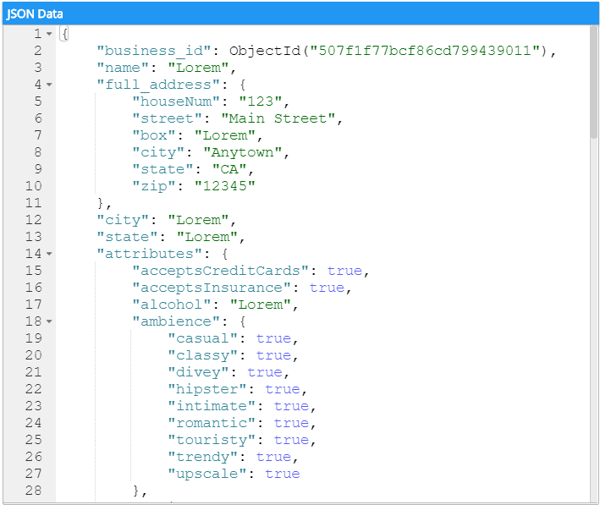Fold the "ambience" object at line 18
The image size is (600, 505).
(x=49, y=322)
